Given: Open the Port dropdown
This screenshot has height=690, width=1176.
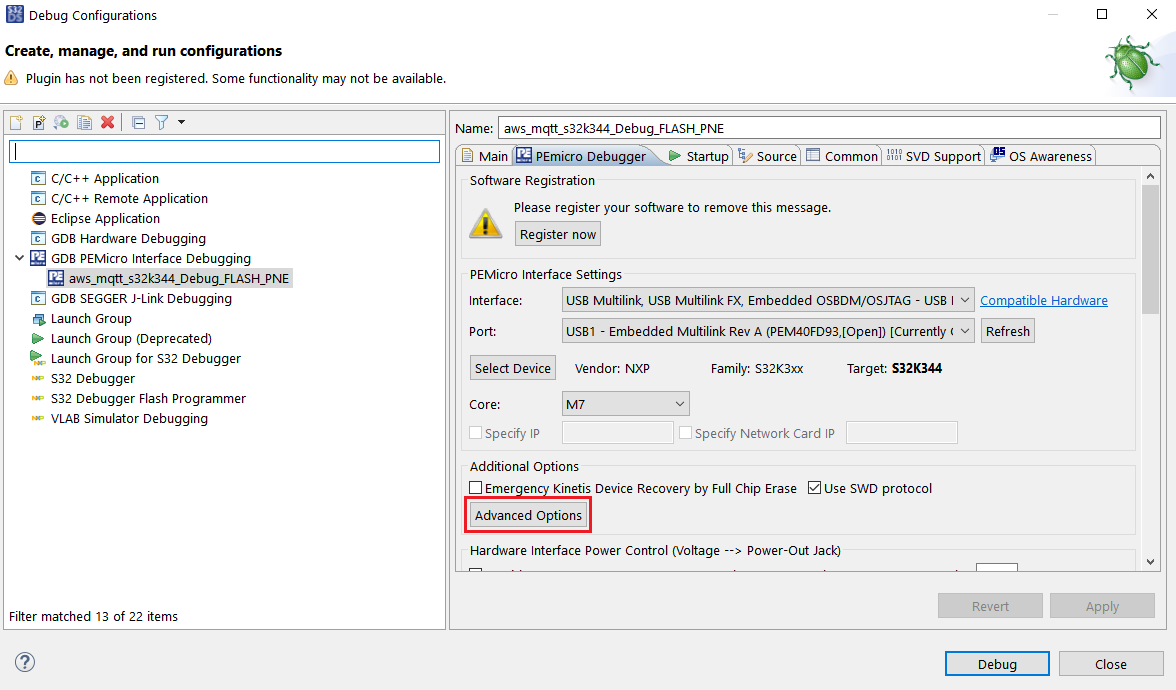Looking at the screenshot, I should (767, 331).
